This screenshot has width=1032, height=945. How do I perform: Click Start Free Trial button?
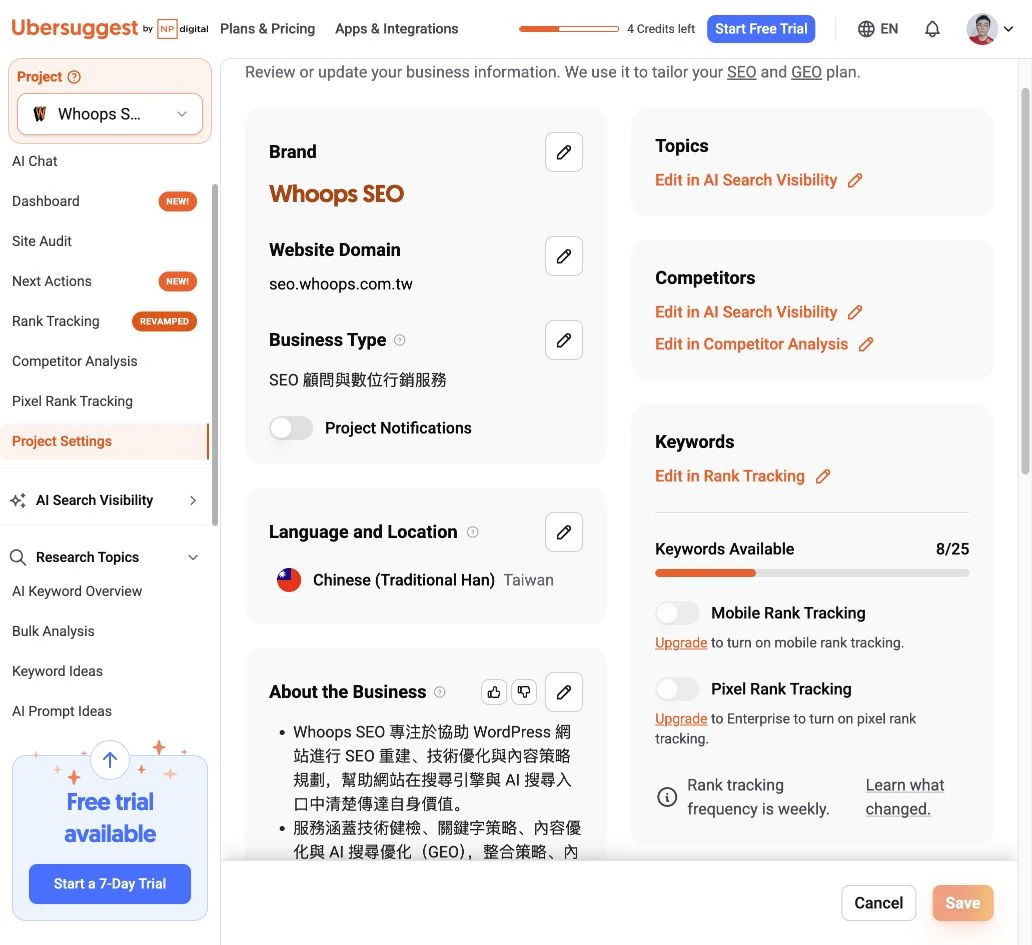point(761,29)
